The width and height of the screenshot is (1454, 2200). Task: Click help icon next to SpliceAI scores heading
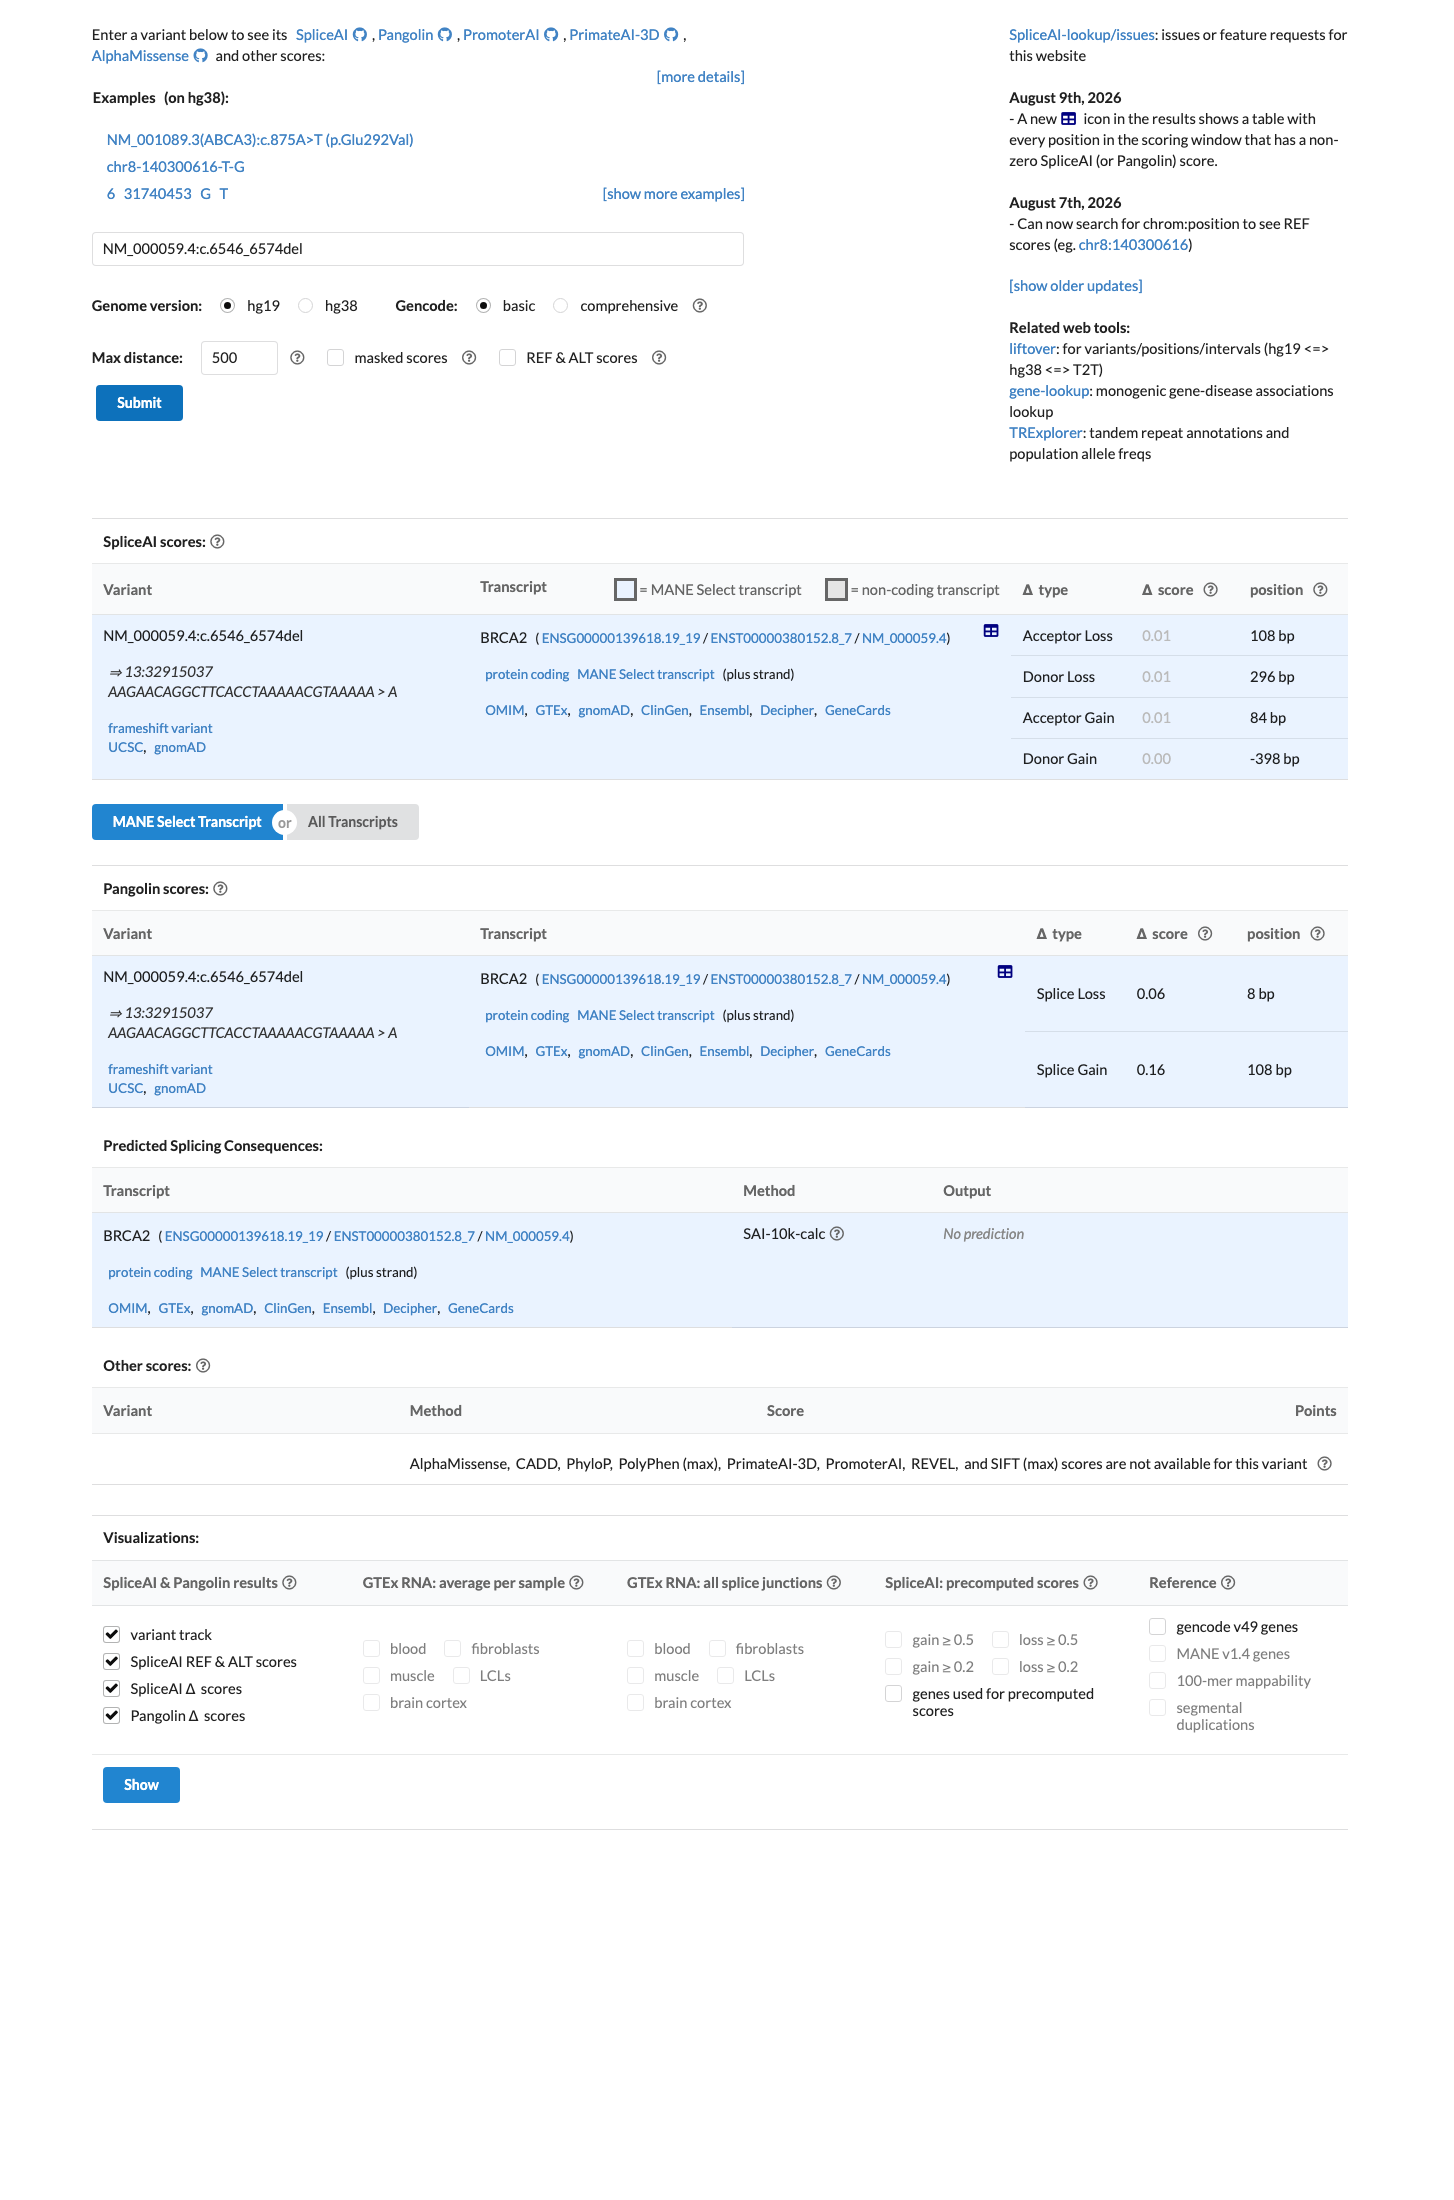217,542
